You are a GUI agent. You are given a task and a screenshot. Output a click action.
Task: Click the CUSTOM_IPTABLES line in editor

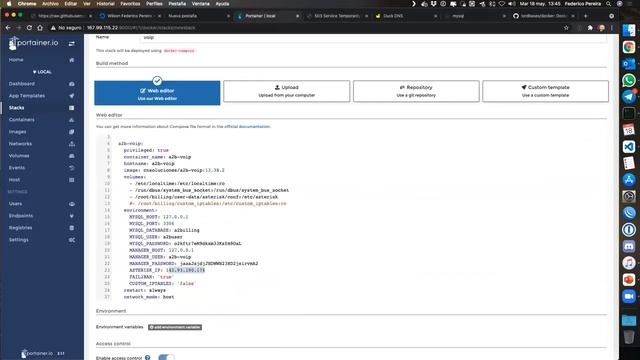pos(162,284)
